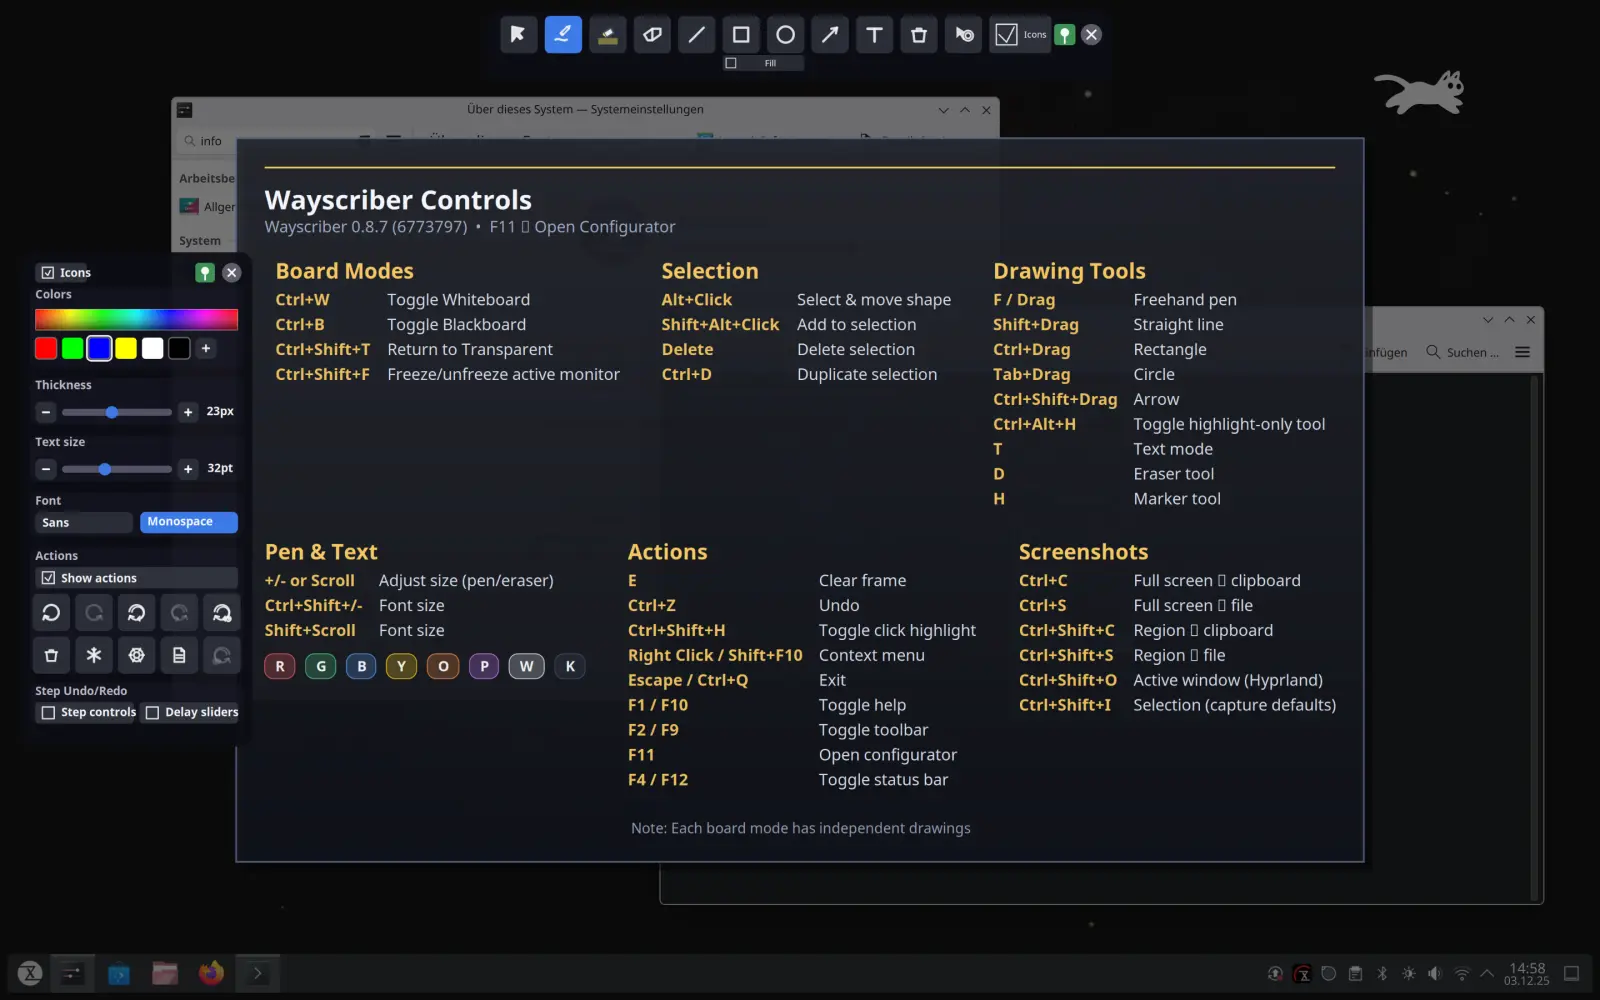Switch the font to Sans
This screenshot has width=1600, height=1000.
(x=83, y=522)
